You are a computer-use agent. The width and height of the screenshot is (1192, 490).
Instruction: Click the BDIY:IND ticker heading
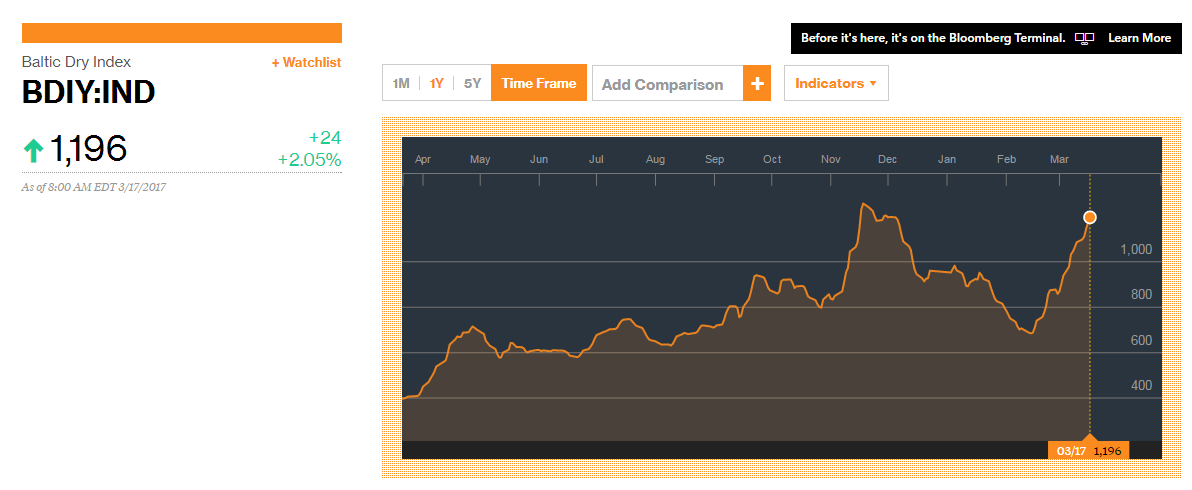[x=89, y=92]
